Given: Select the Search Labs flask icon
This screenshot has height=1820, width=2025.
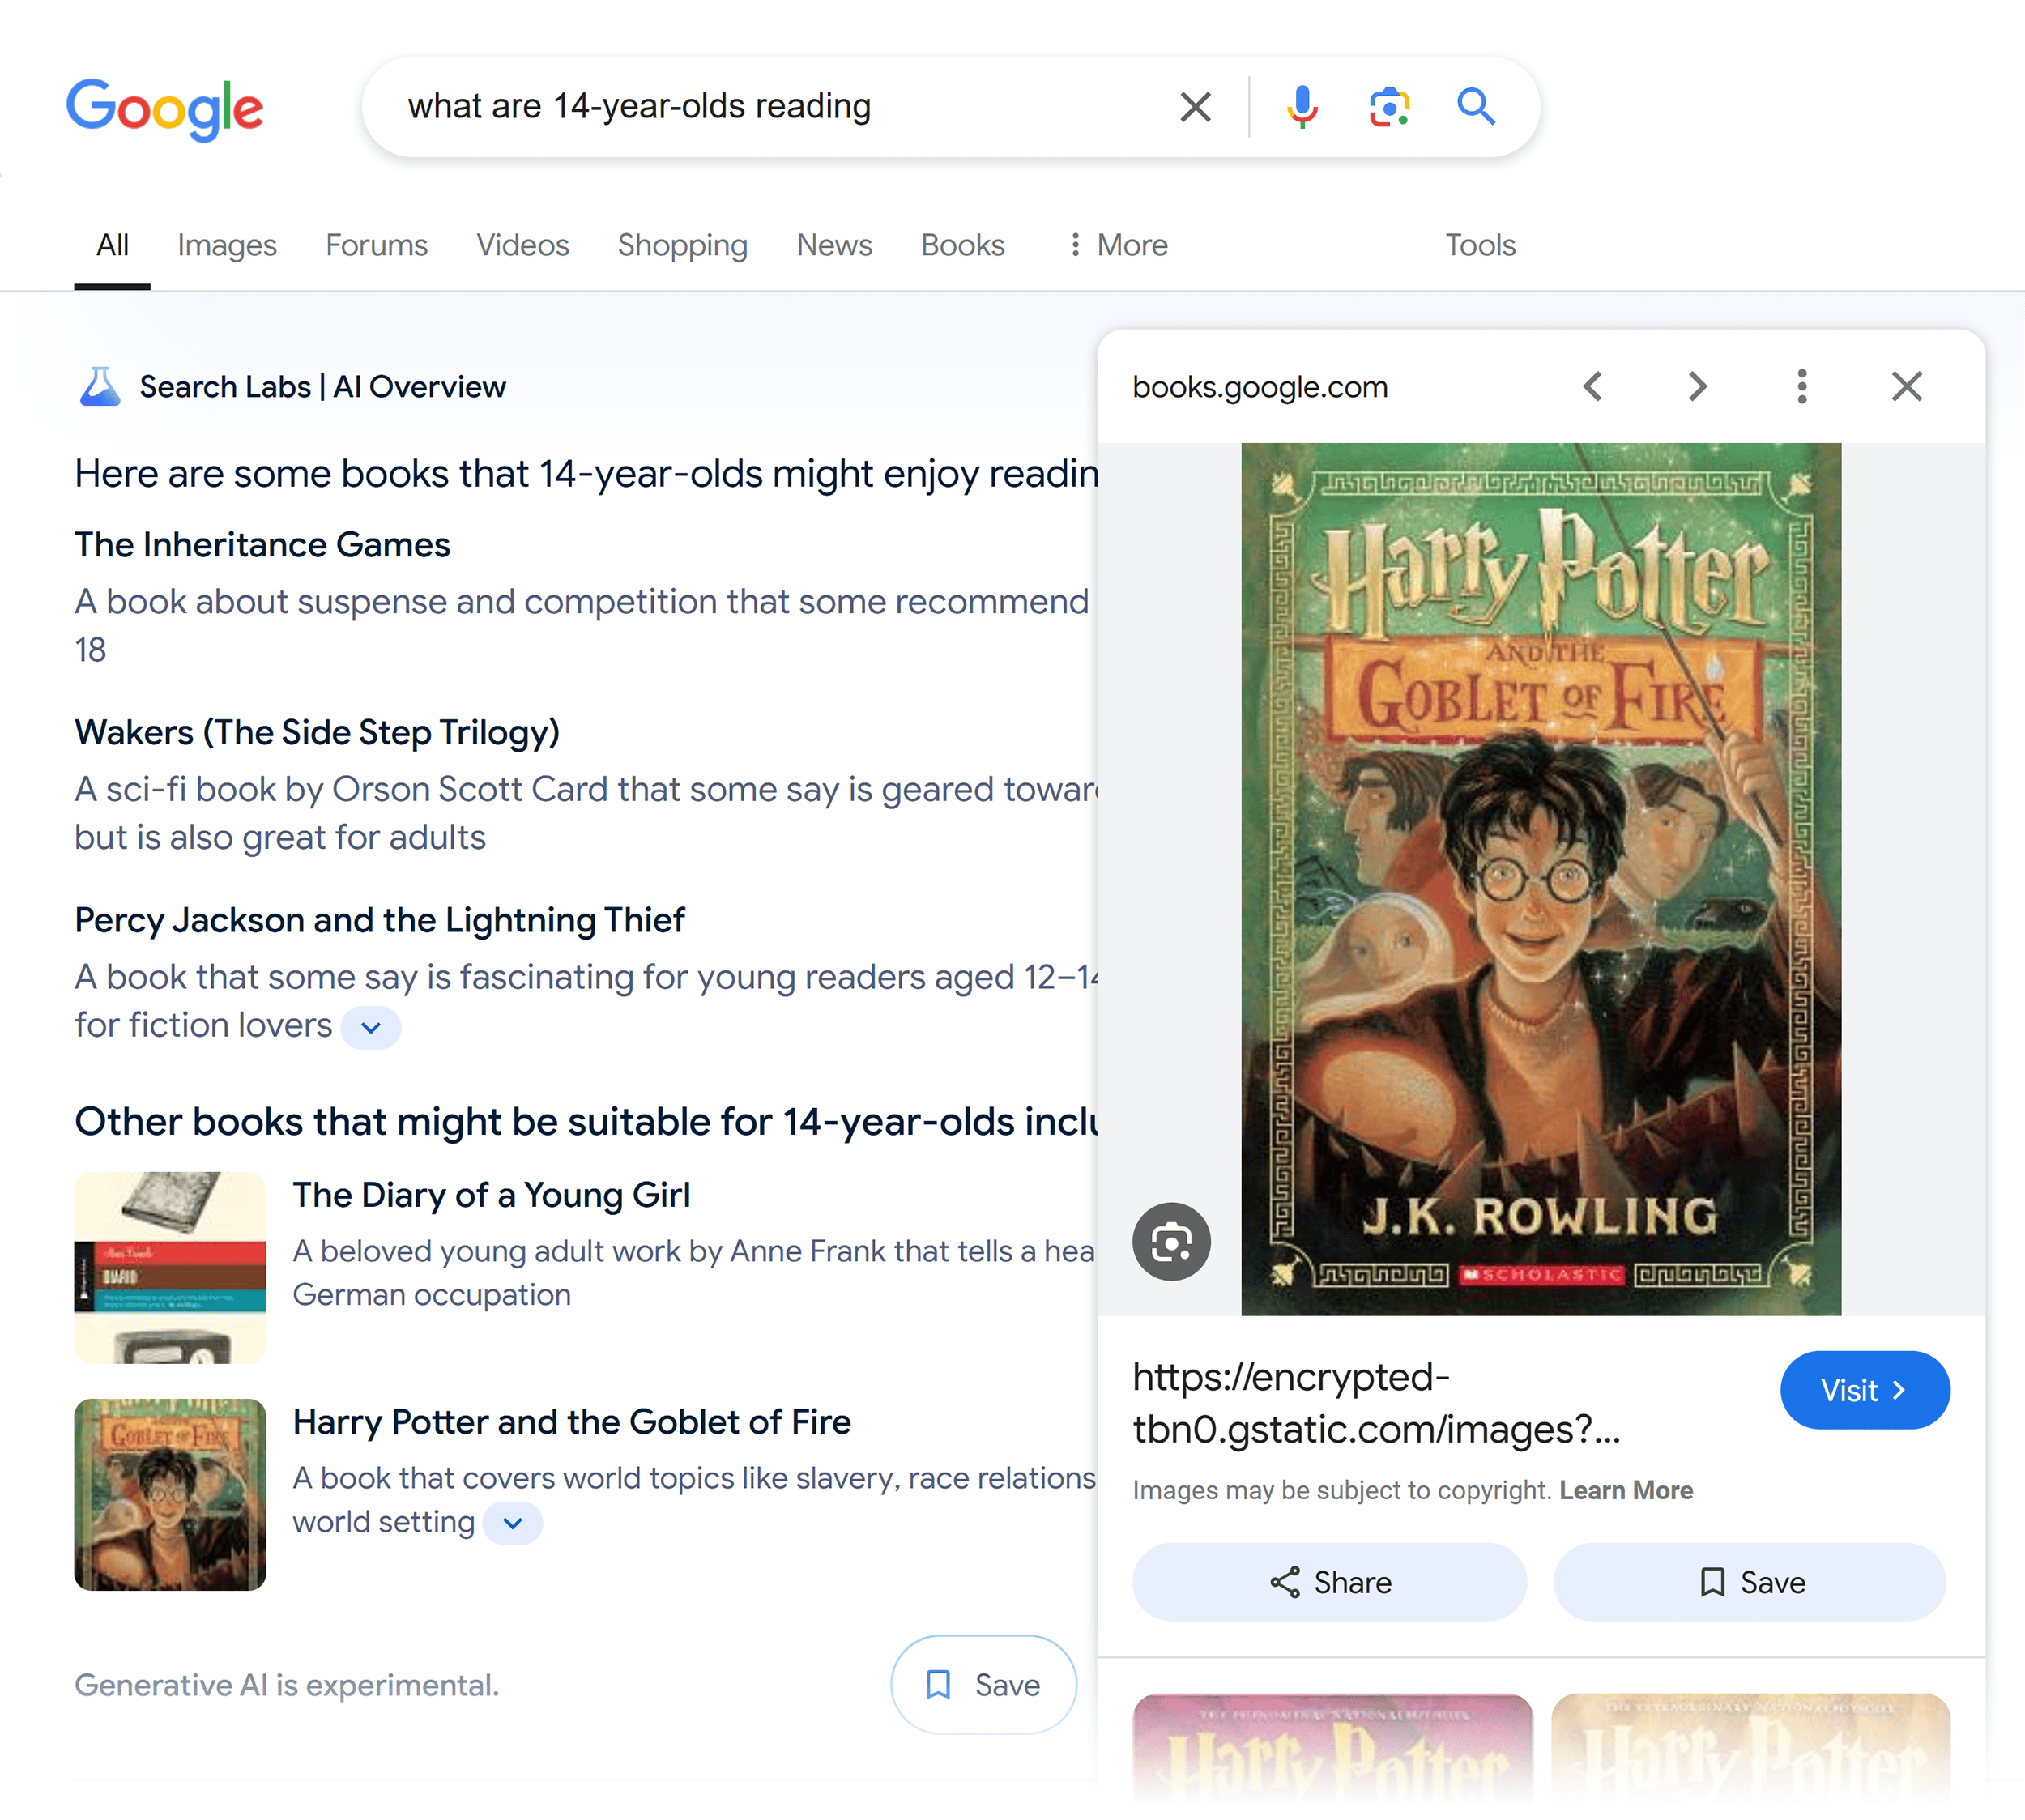Looking at the screenshot, I should click(x=101, y=386).
